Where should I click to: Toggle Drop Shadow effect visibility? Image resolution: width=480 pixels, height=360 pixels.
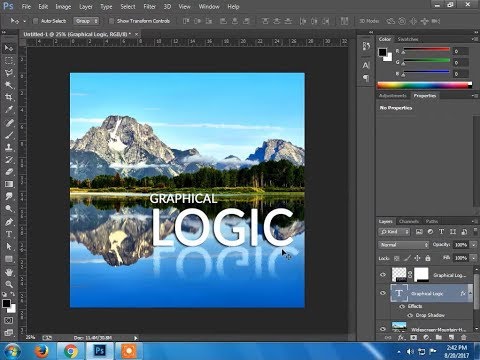(x=410, y=315)
